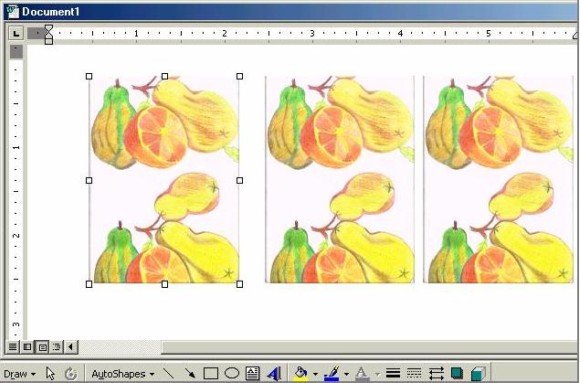Insert WordArt
Image resolution: width=580 pixels, height=383 pixels.
[x=274, y=373]
